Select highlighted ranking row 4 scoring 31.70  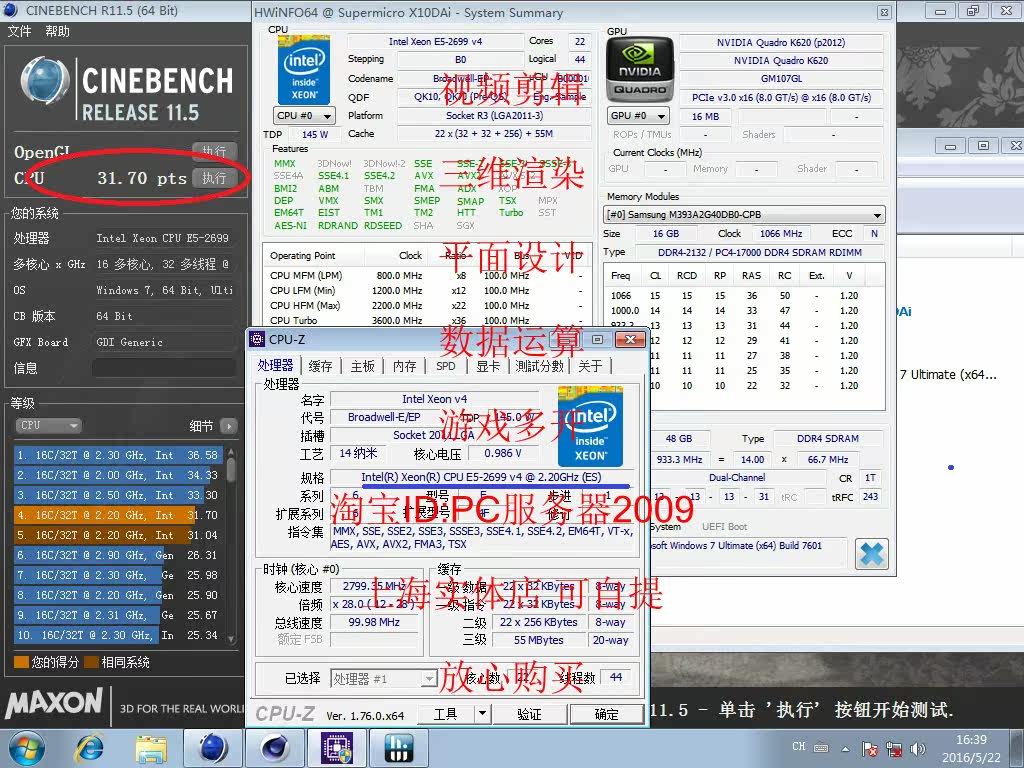(x=118, y=515)
